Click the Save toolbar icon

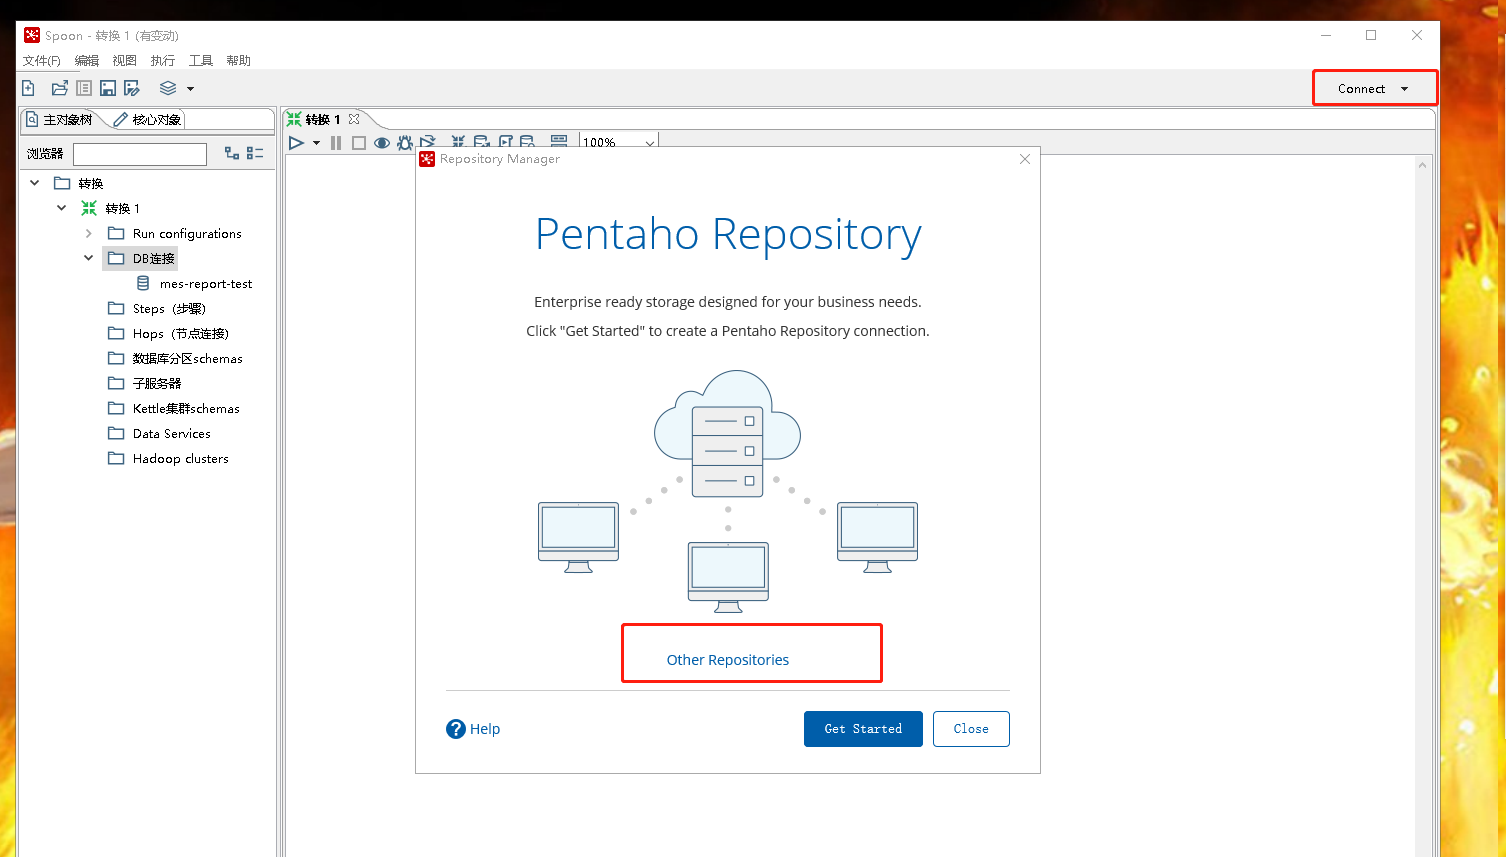coord(108,88)
